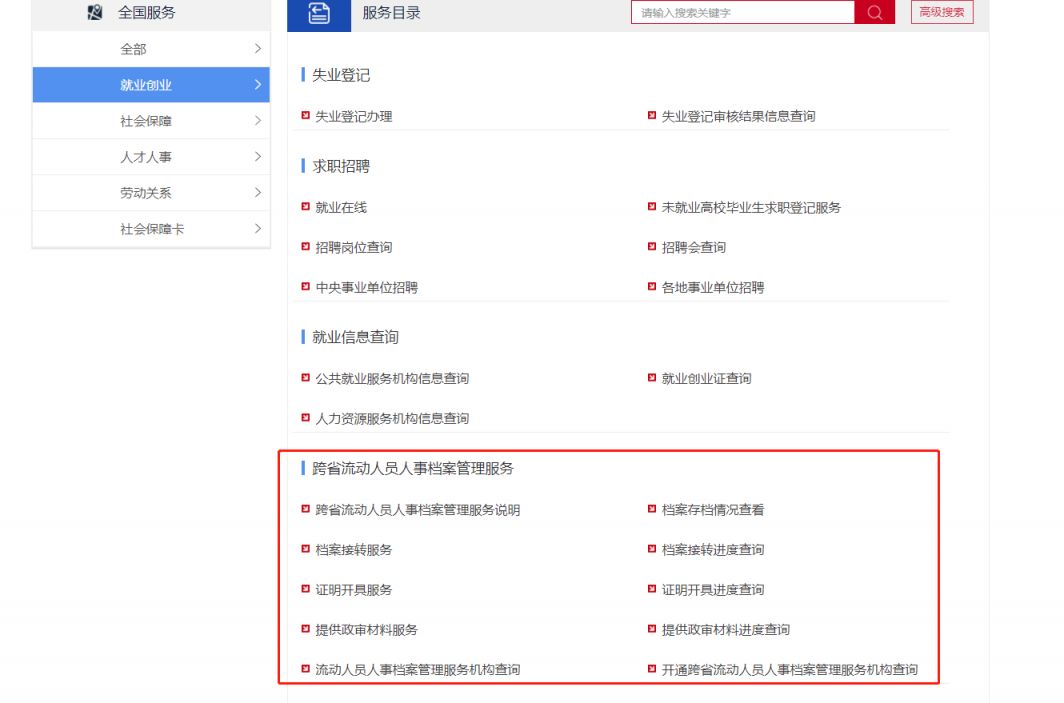Image resolution: width=1064 pixels, height=703 pixels.
Task: Expand the 人才人事 chevron arrow
Action: tap(257, 157)
